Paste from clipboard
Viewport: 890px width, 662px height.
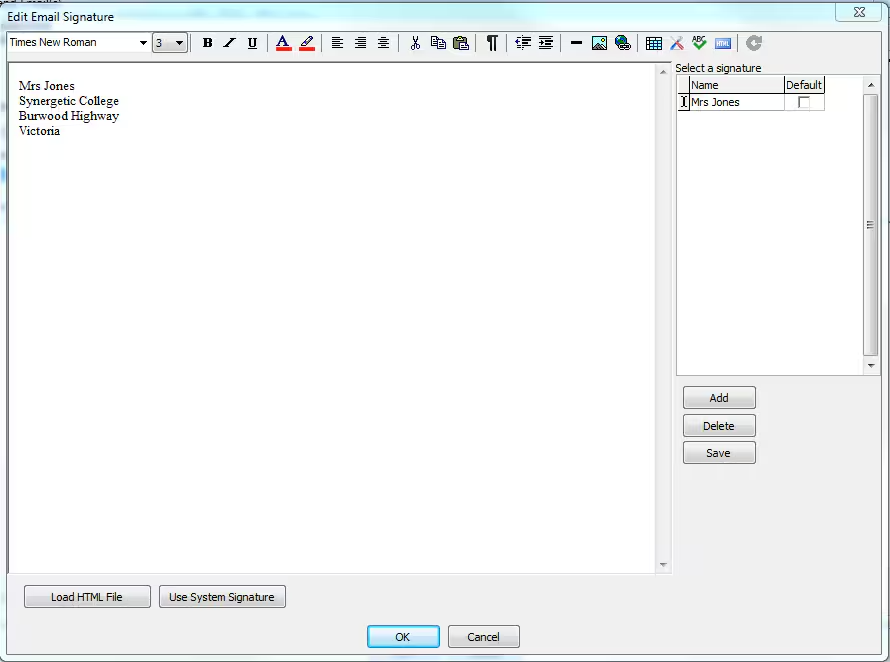(x=461, y=43)
